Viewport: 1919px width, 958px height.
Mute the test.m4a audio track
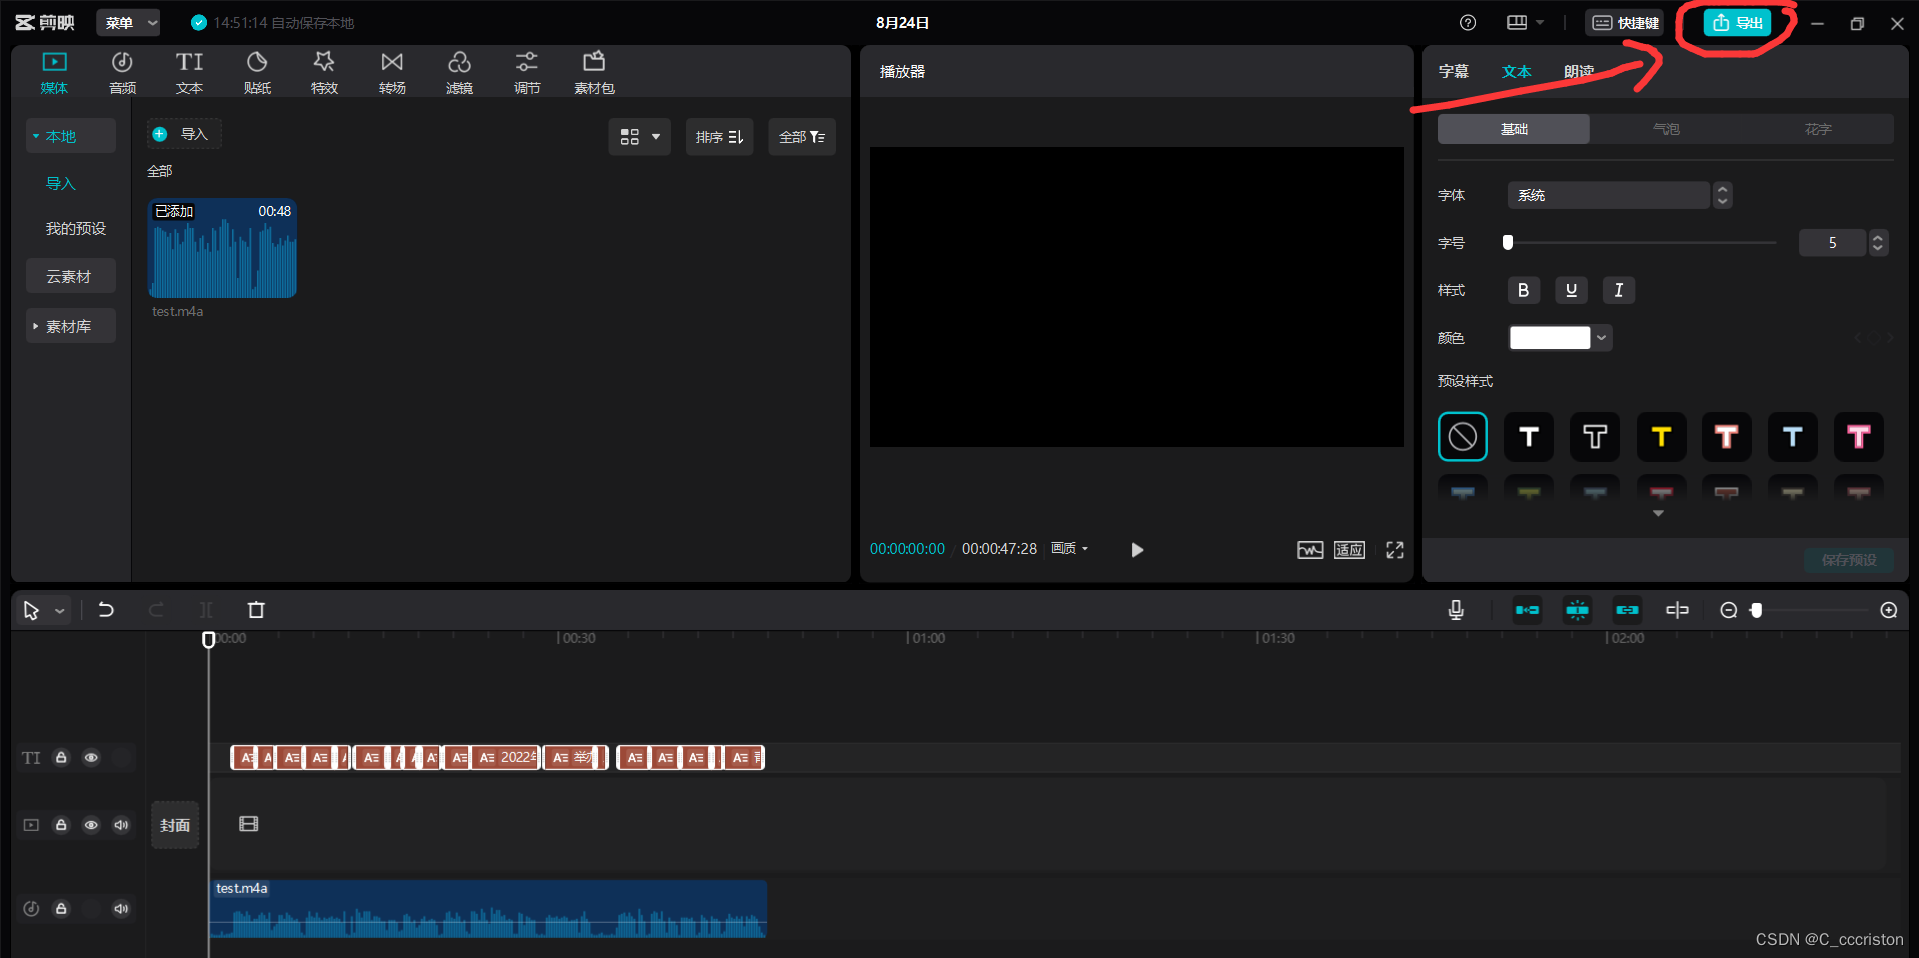point(121,909)
